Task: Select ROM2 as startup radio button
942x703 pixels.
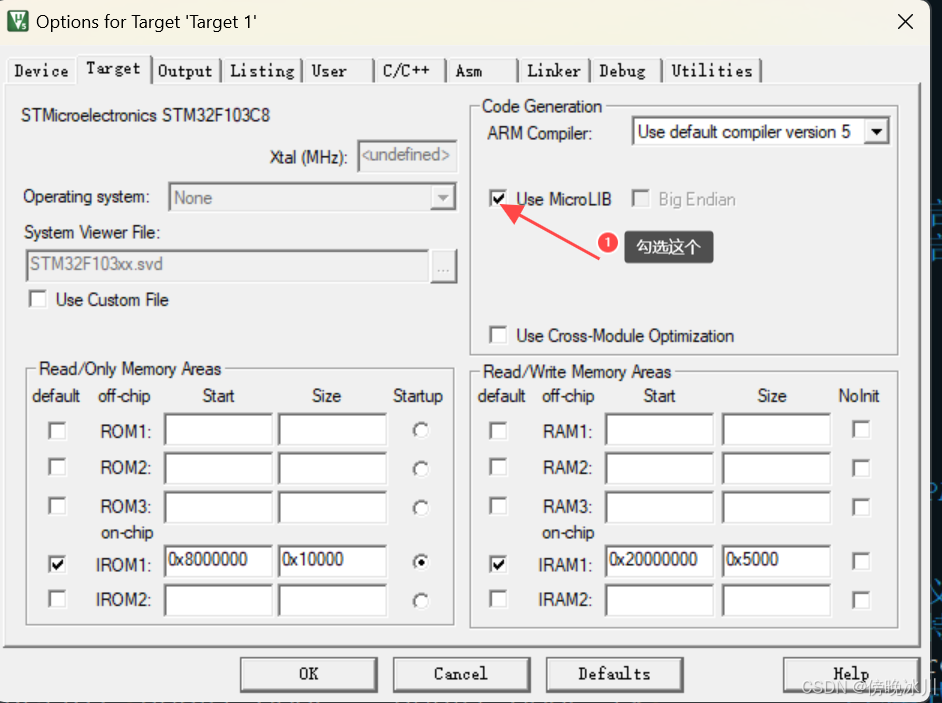Action: coord(421,469)
